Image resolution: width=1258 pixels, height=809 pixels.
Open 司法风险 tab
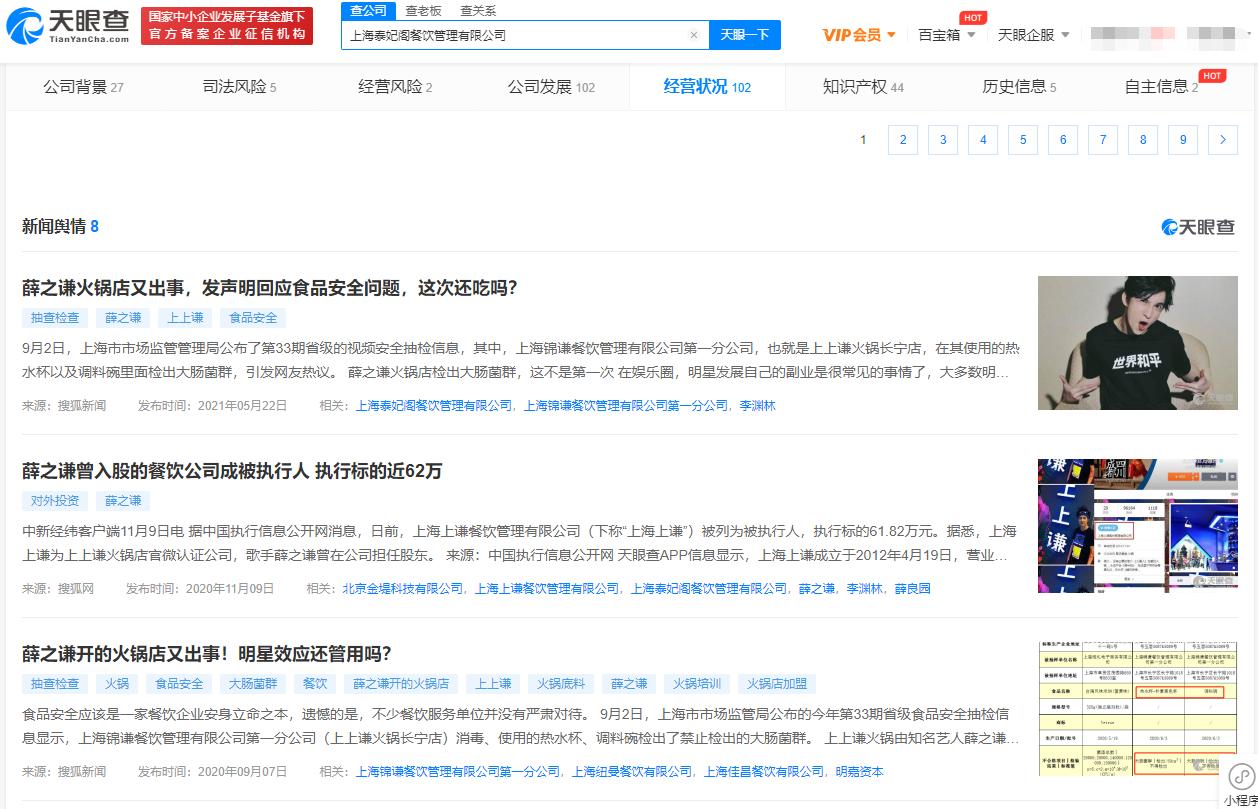(x=239, y=87)
